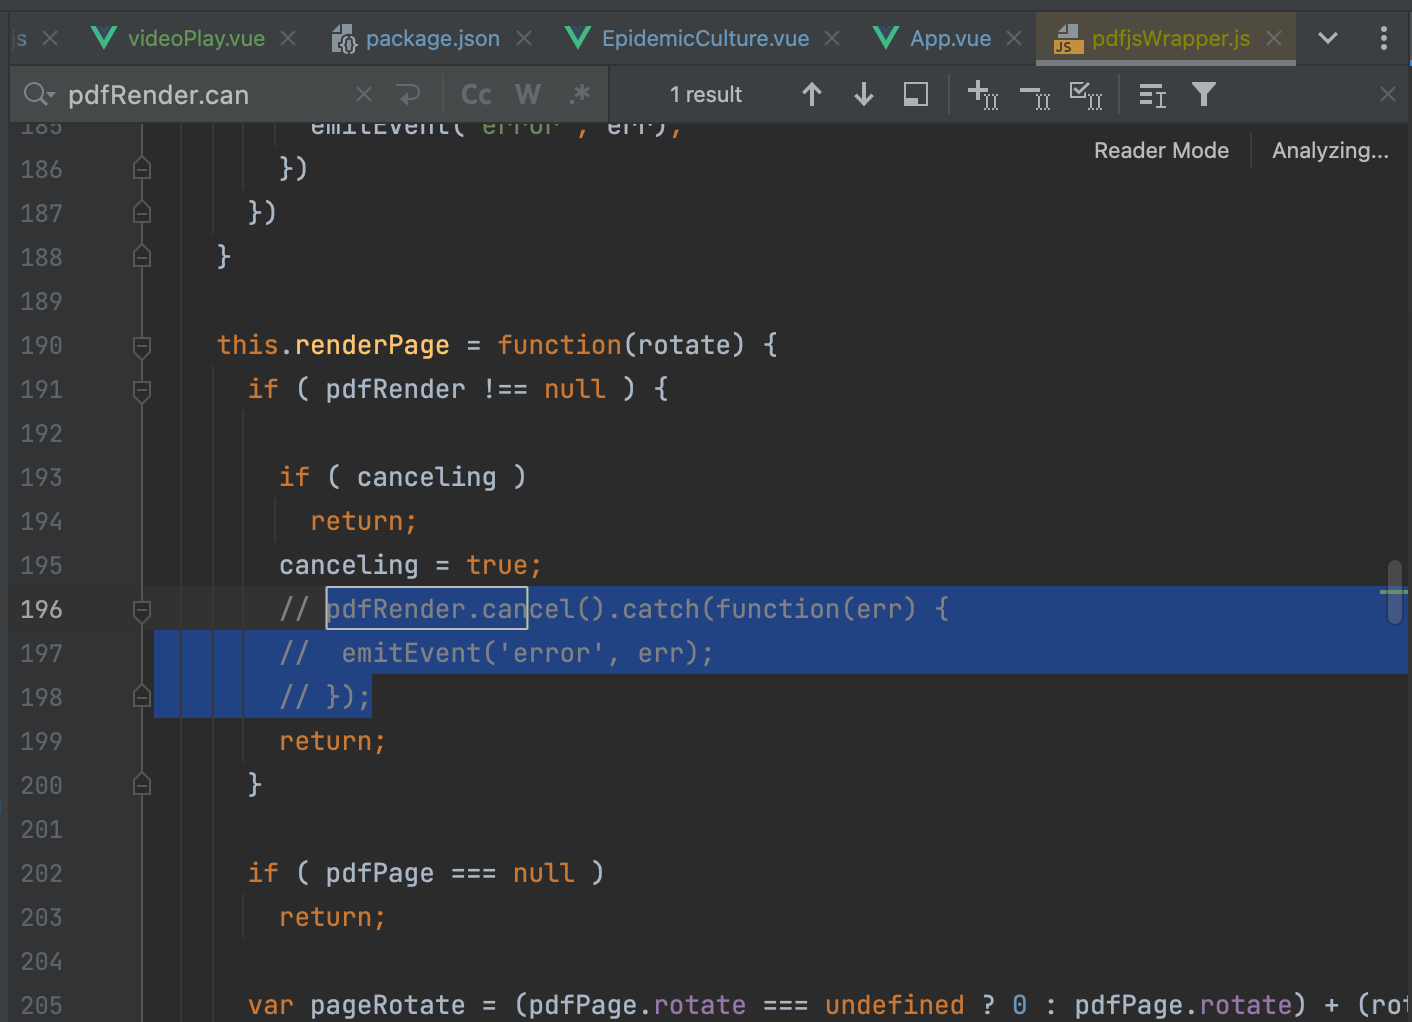This screenshot has height=1022, width=1412.
Task: Close the pdfjsWrapper.js tab
Action: tap(1274, 38)
